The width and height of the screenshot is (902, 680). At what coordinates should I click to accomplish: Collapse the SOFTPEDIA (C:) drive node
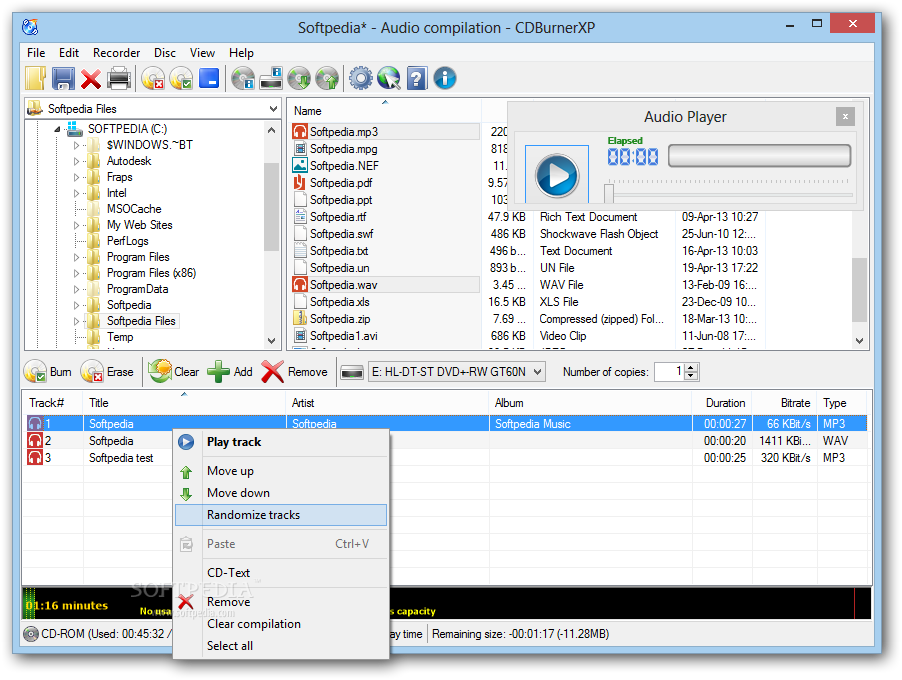[x=57, y=129]
